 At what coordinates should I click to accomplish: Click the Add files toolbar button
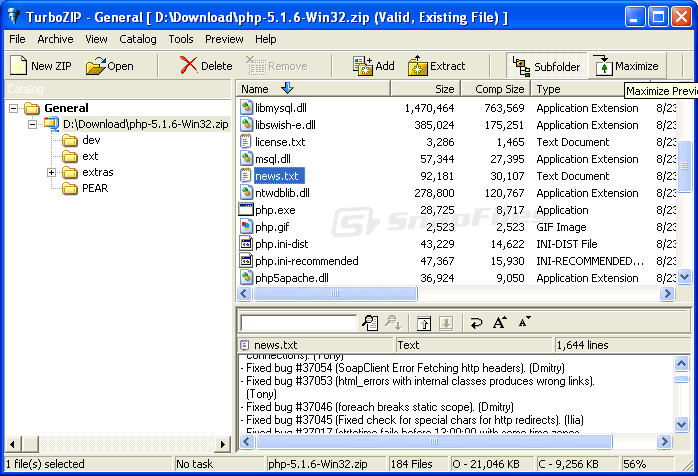[373, 66]
